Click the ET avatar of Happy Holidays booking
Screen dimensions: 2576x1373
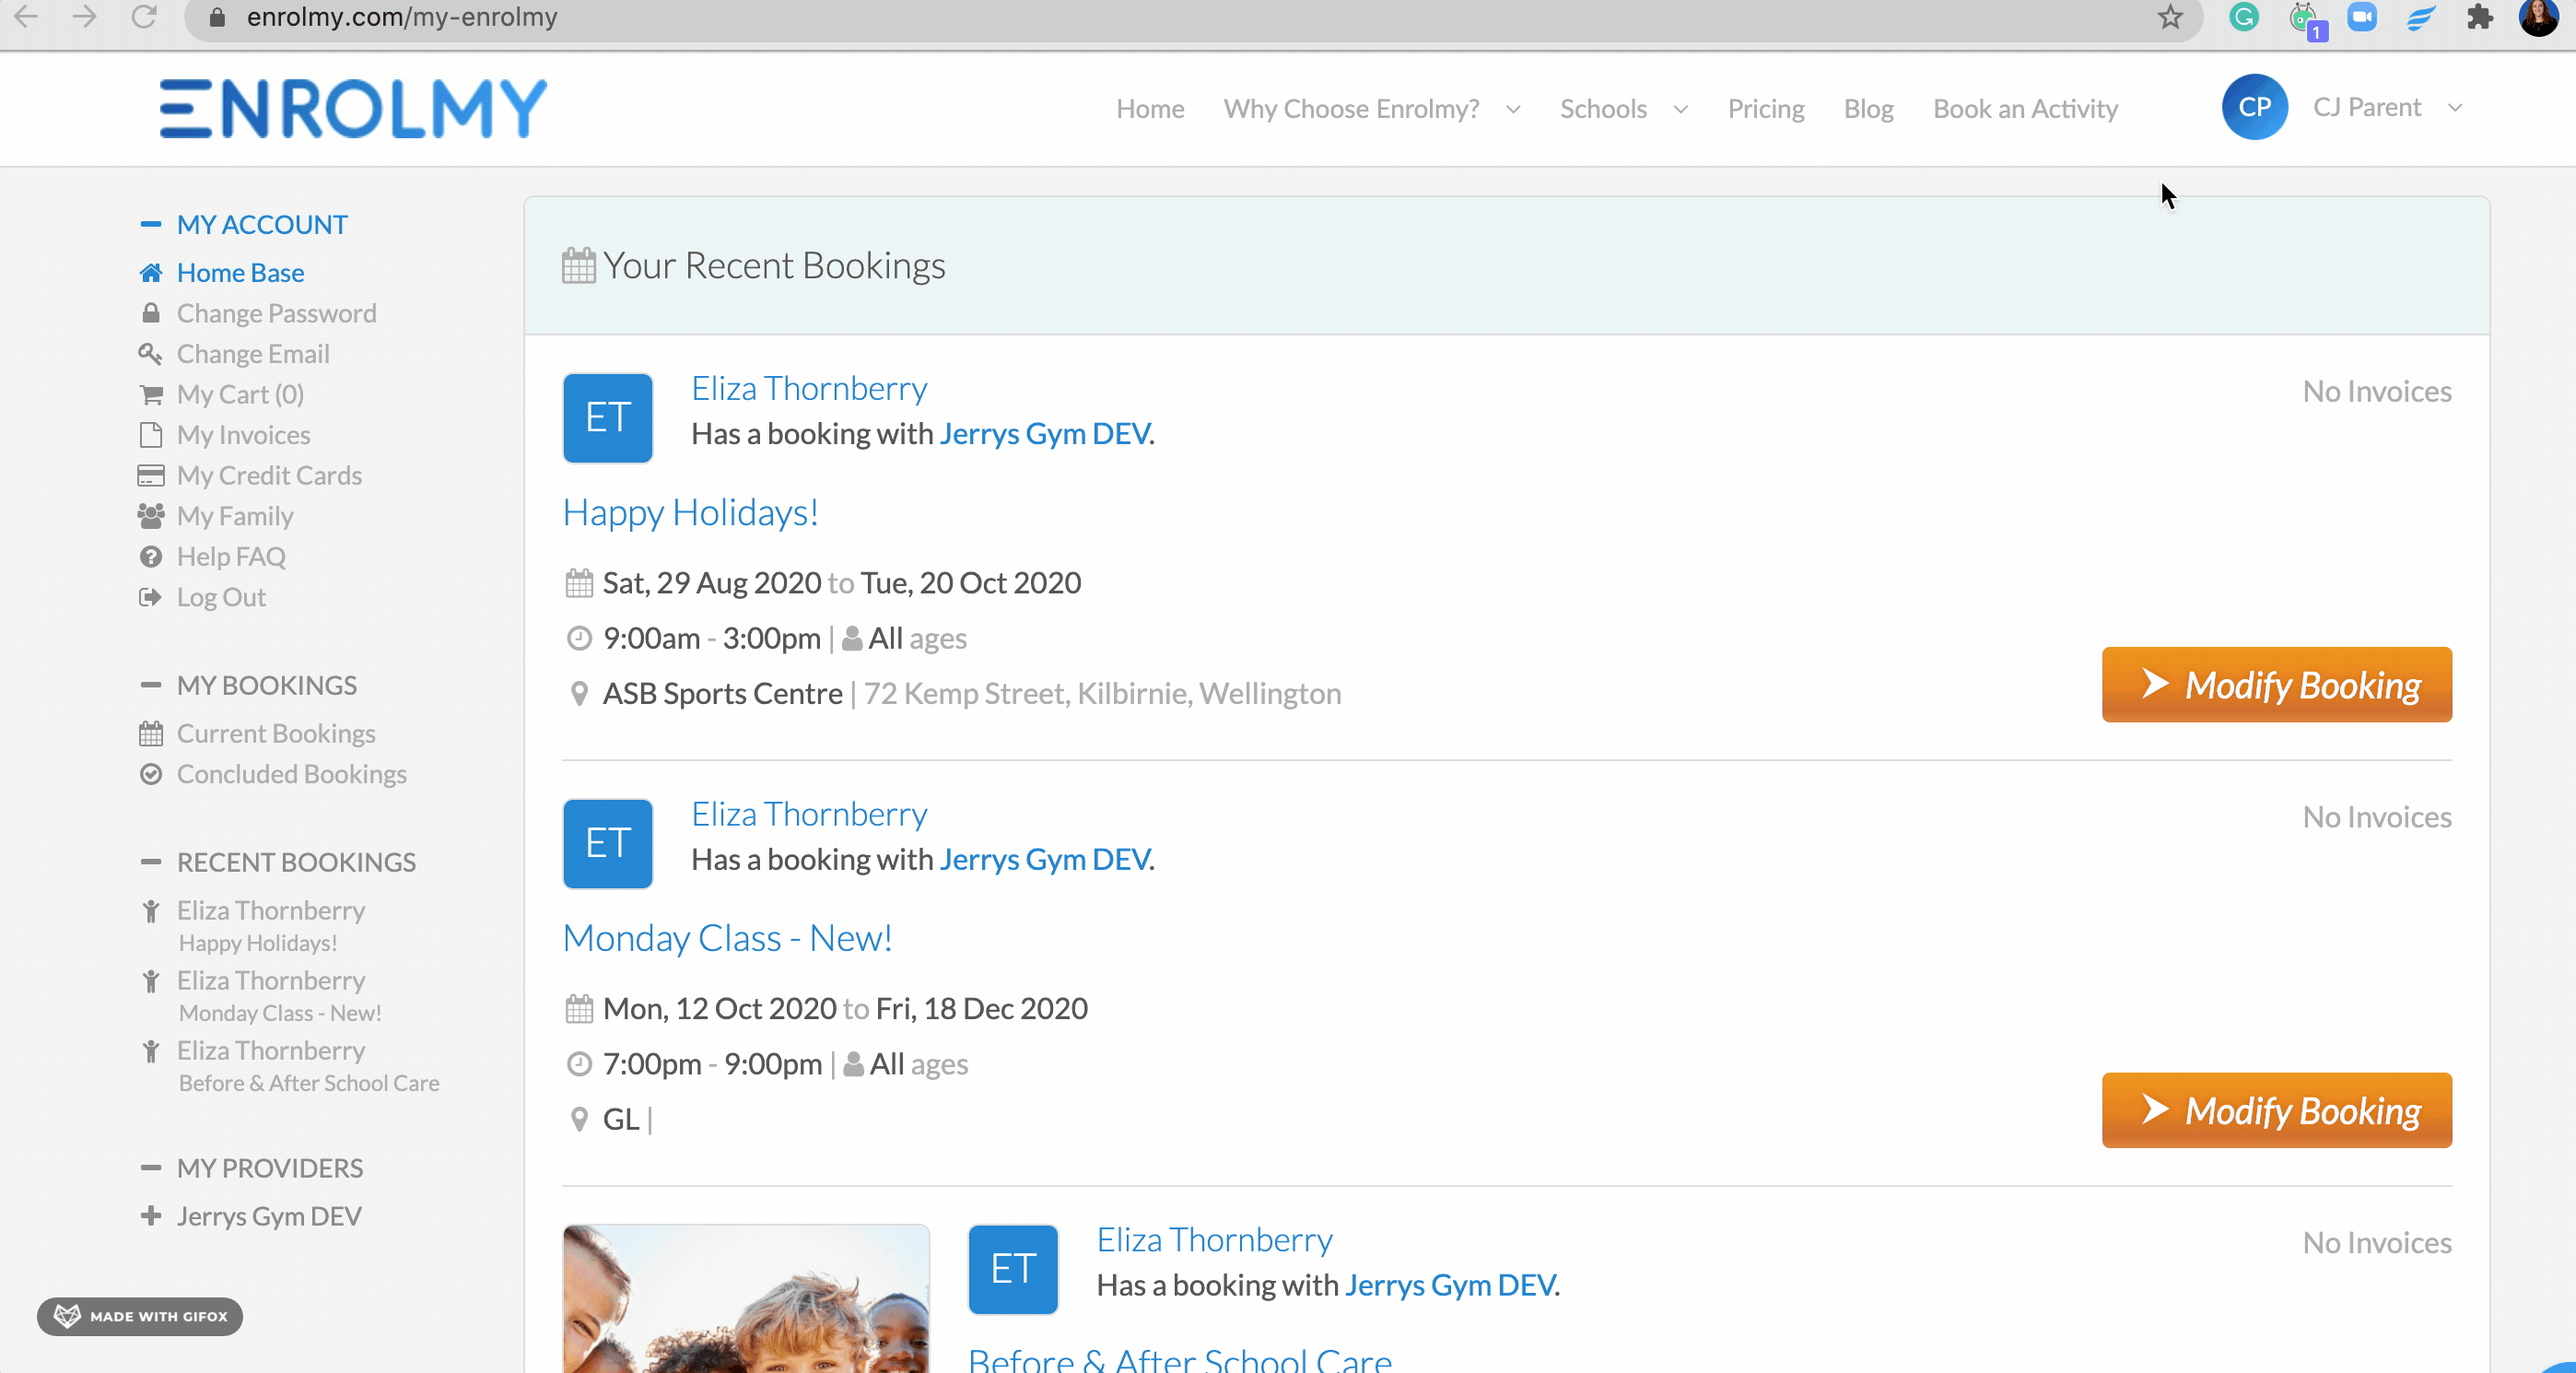(607, 418)
